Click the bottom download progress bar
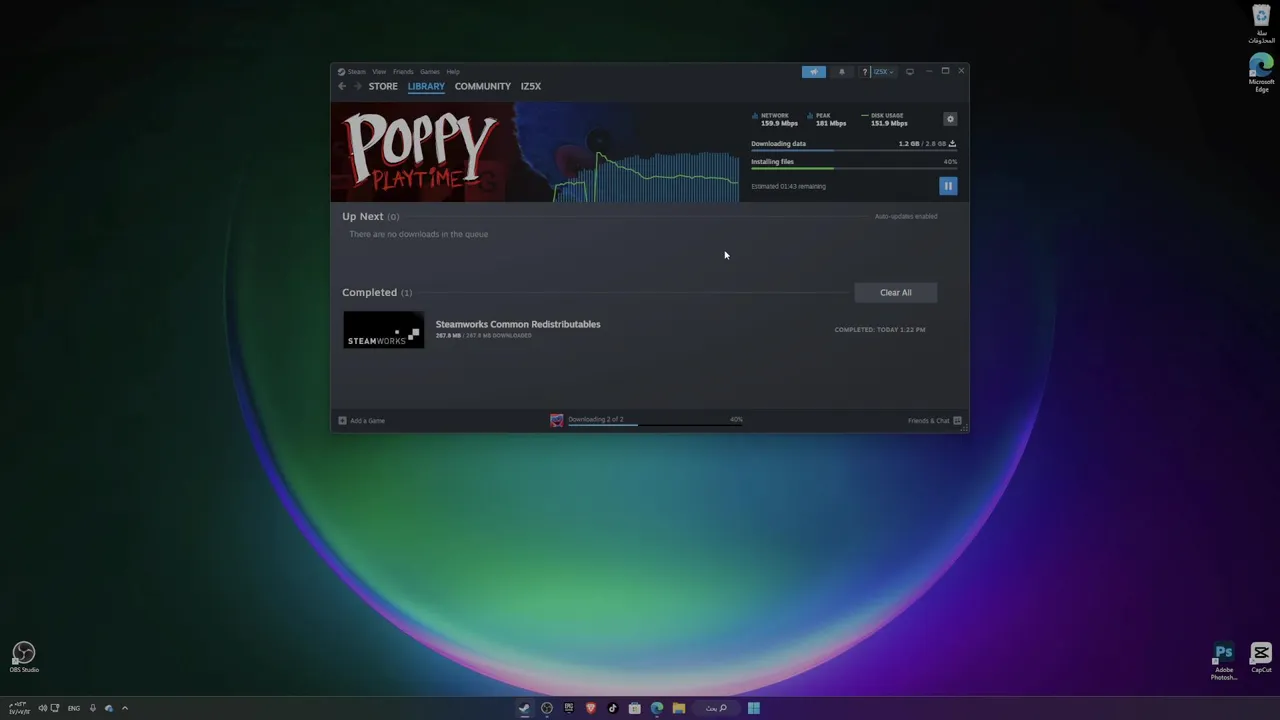This screenshot has width=1280, height=720. pos(655,425)
